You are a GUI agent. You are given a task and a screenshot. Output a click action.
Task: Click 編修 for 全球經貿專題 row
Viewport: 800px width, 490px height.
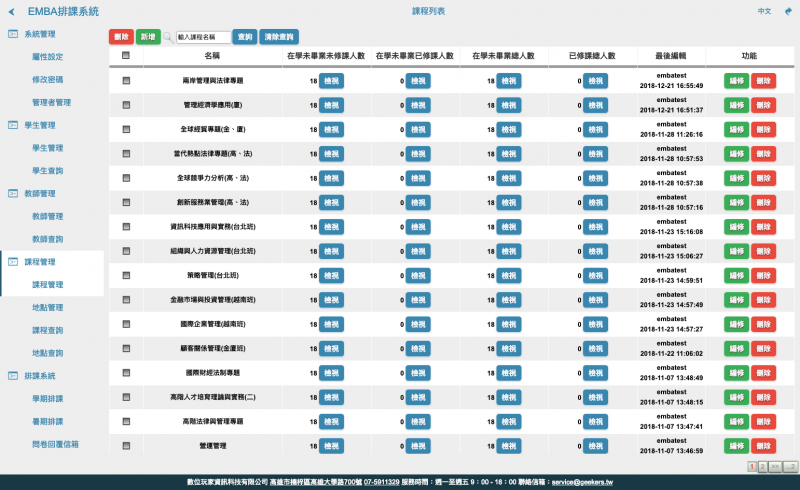click(x=736, y=130)
